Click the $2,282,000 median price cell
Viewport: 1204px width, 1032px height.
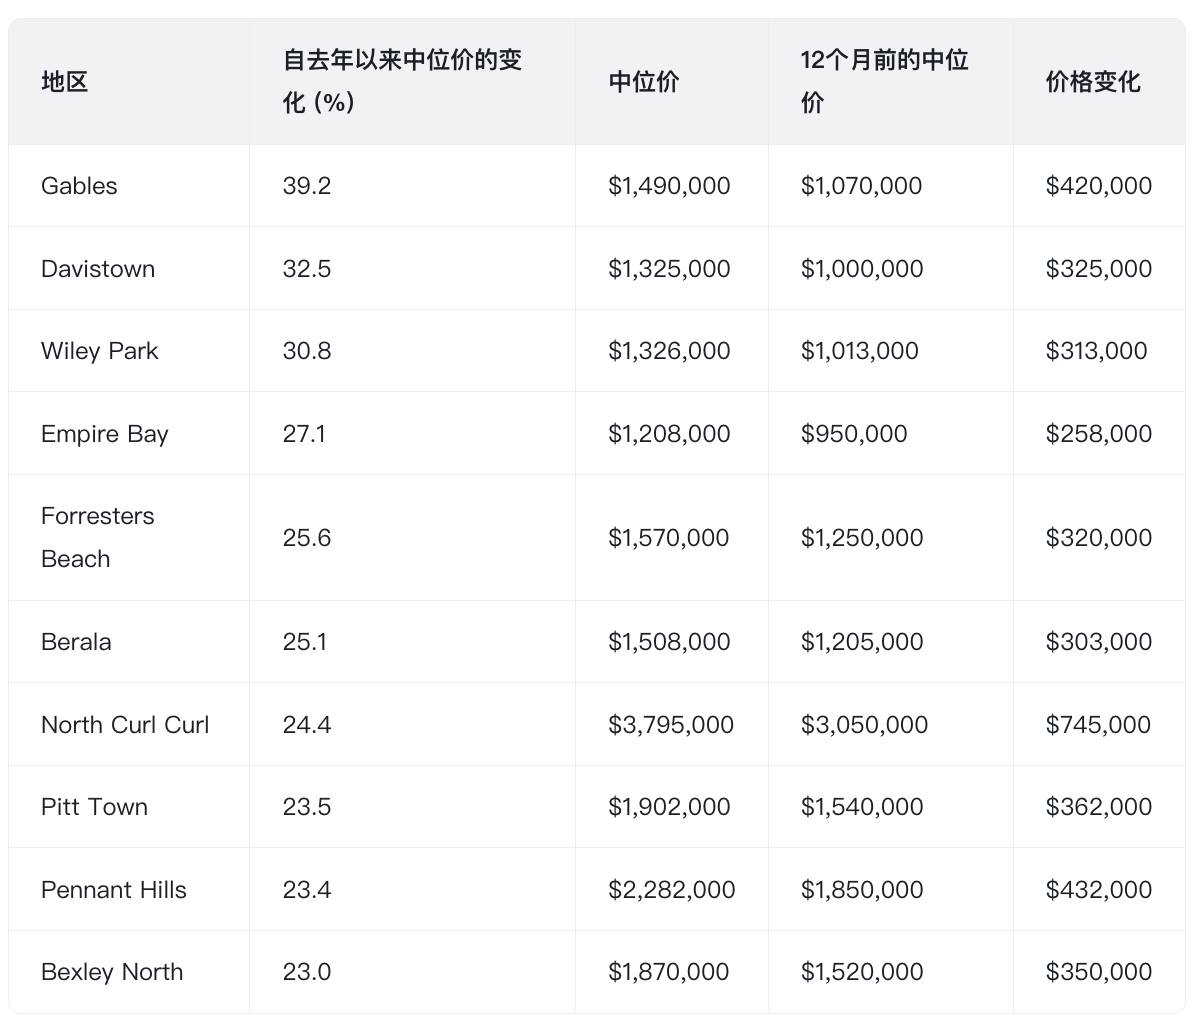pyautogui.click(x=671, y=890)
